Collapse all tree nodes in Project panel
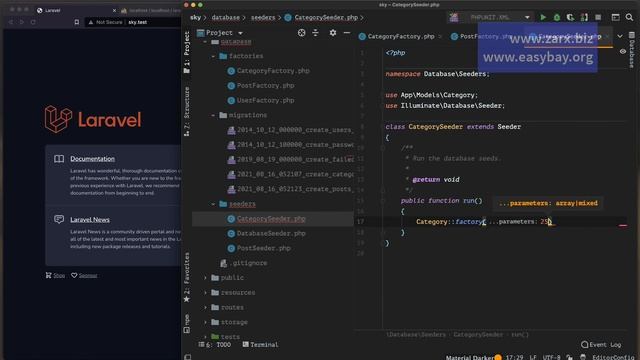Screen dimensions: 640x360 pyautogui.click(x=316, y=33)
